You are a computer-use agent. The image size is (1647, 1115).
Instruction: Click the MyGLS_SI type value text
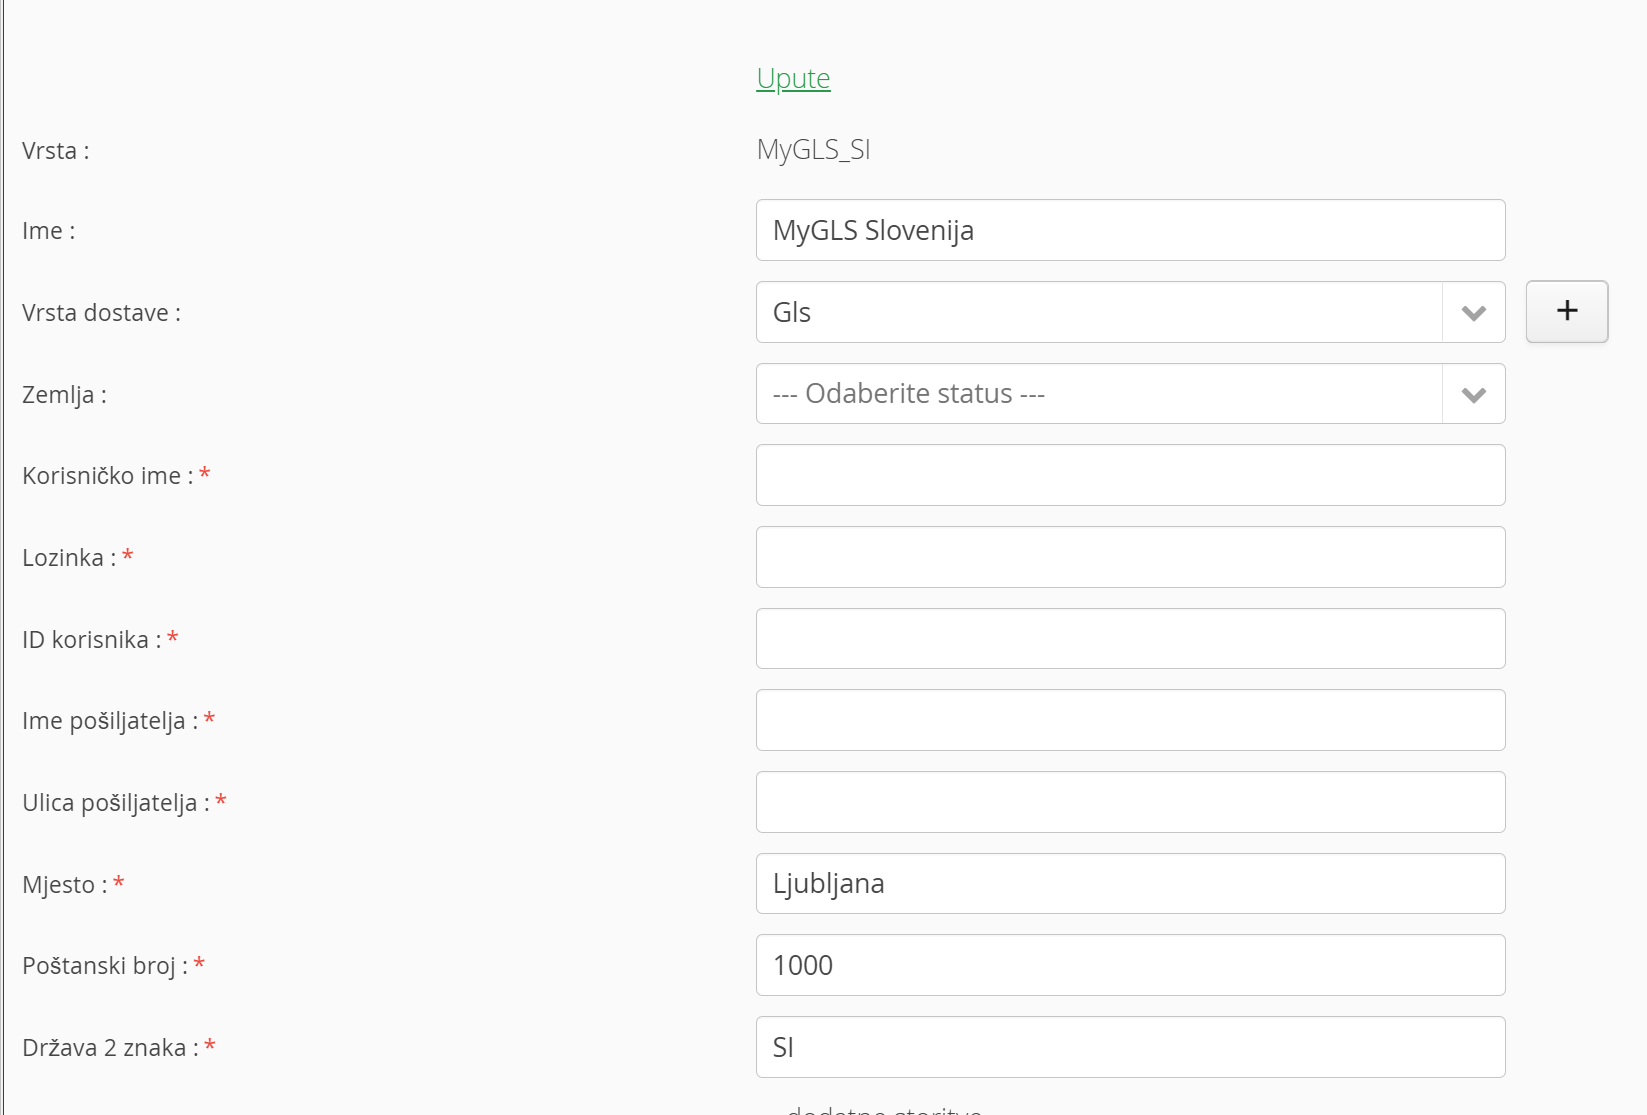click(813, 150)
